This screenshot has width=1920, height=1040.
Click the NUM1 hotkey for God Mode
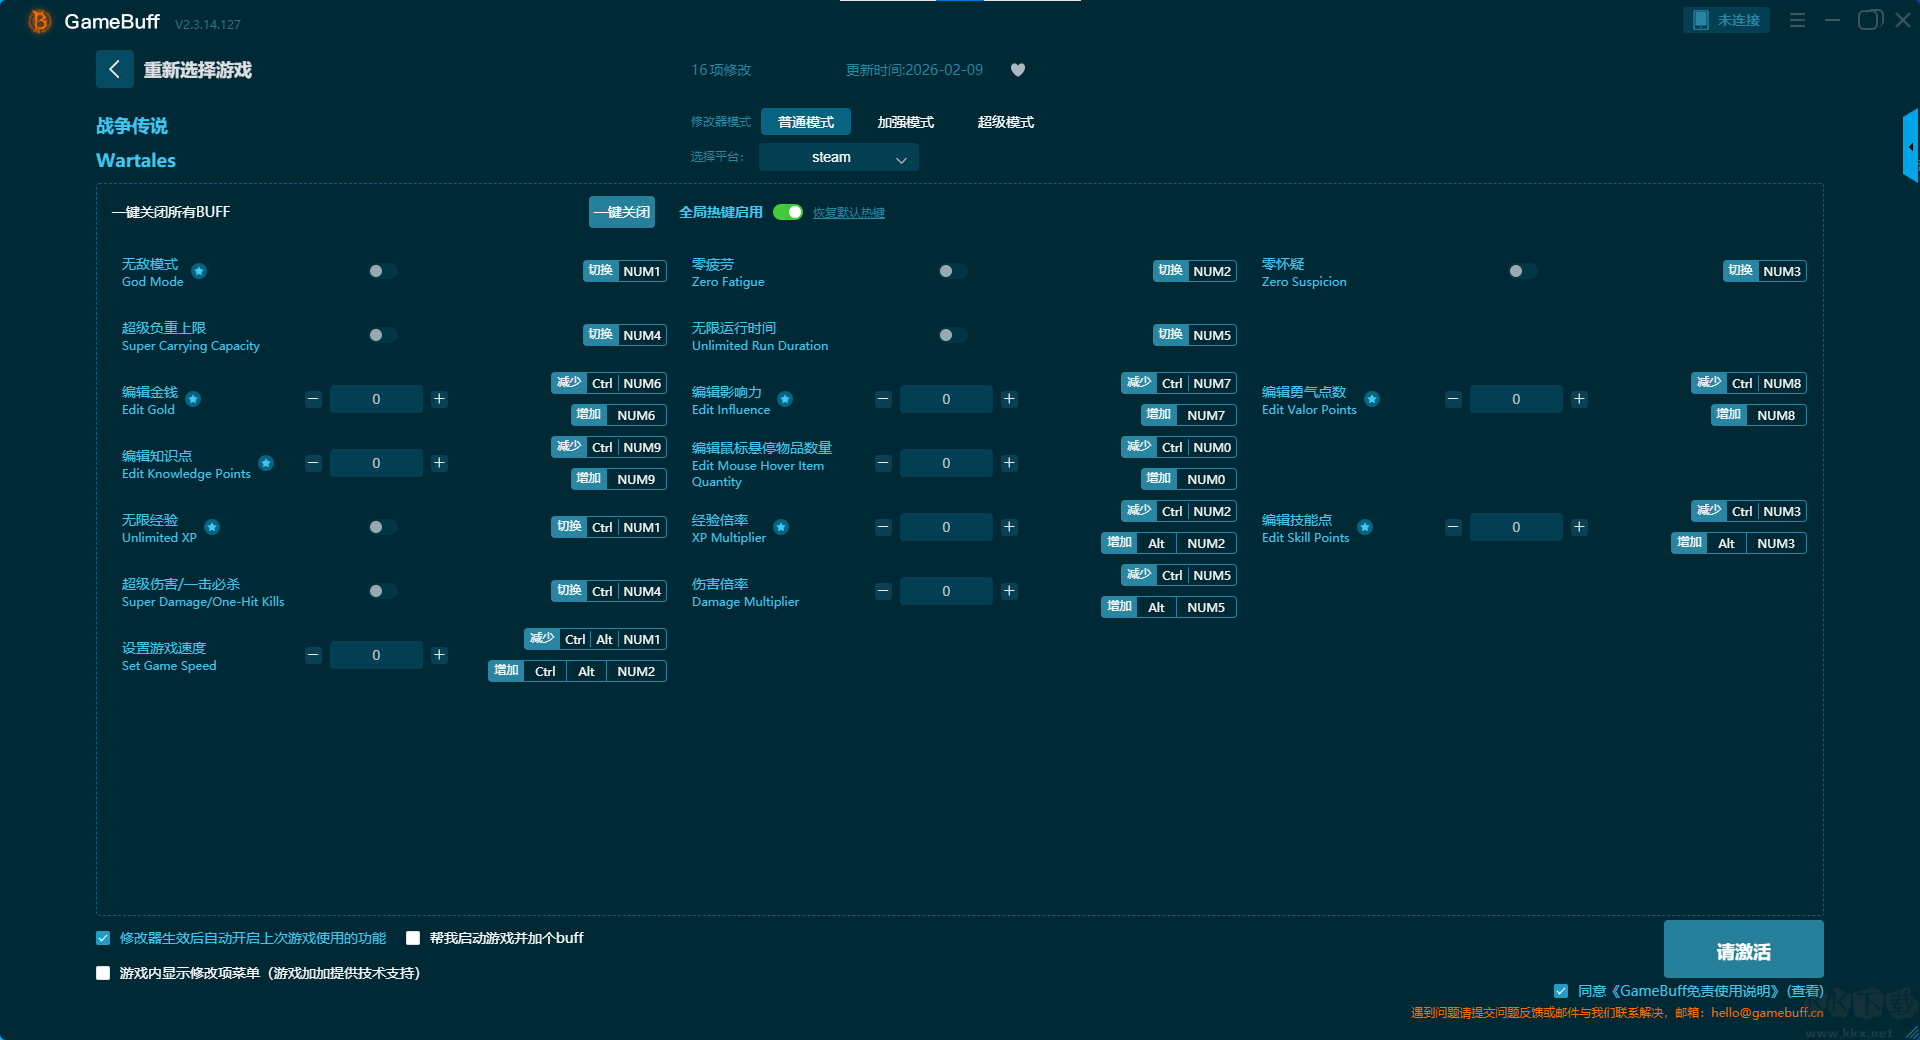[642, 271]
